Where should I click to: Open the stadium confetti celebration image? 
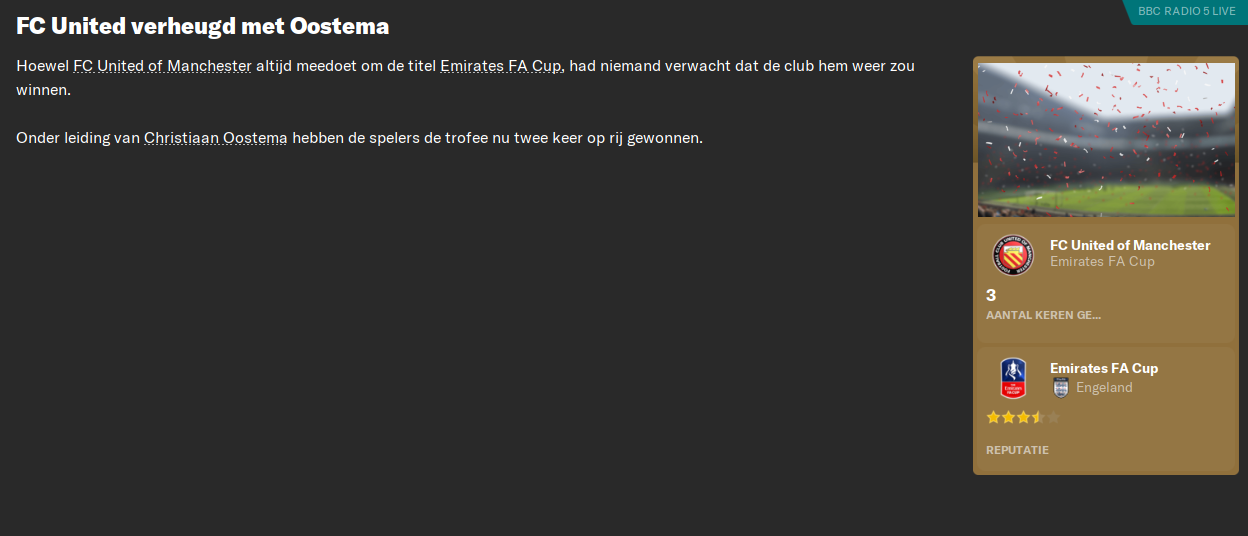pos(1106,140)
